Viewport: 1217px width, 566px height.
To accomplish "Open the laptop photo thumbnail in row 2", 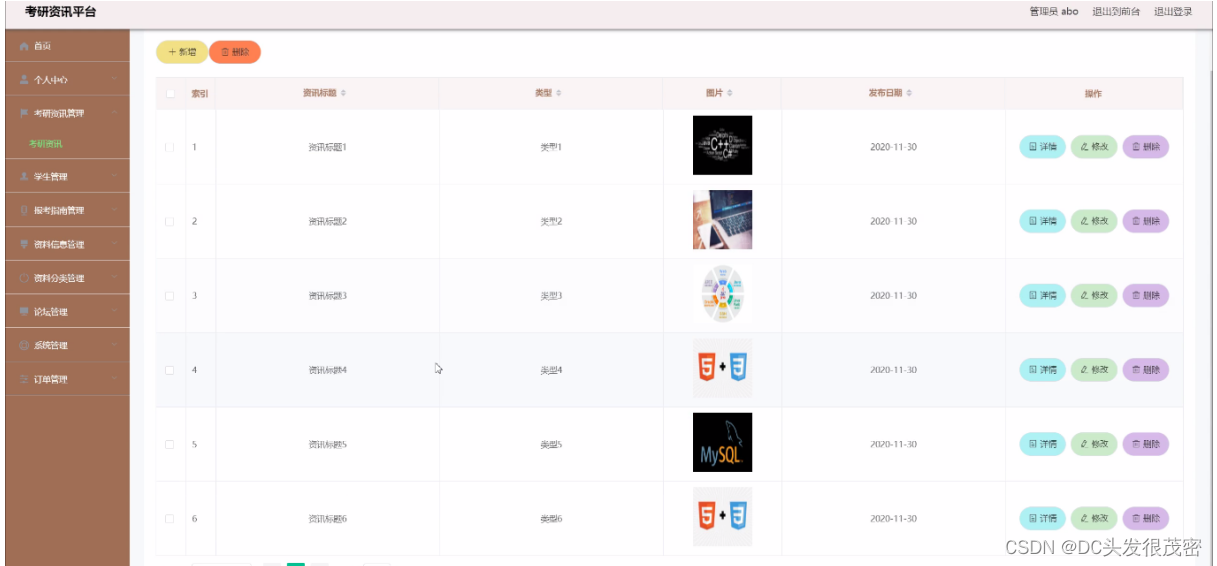I will (722, 220).
